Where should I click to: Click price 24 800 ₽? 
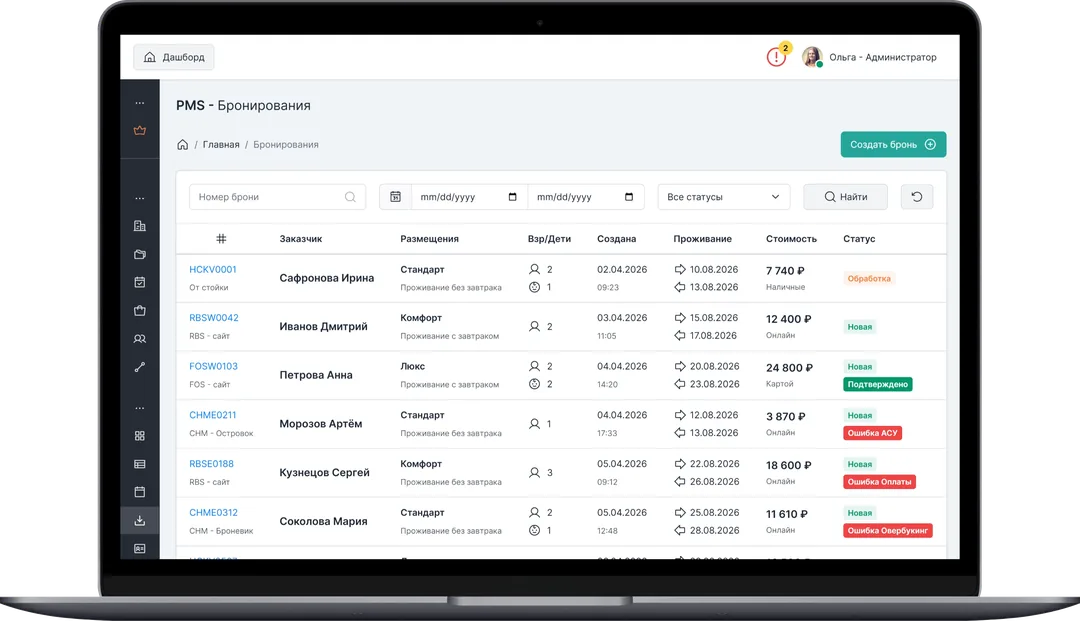tap(789, 368)
